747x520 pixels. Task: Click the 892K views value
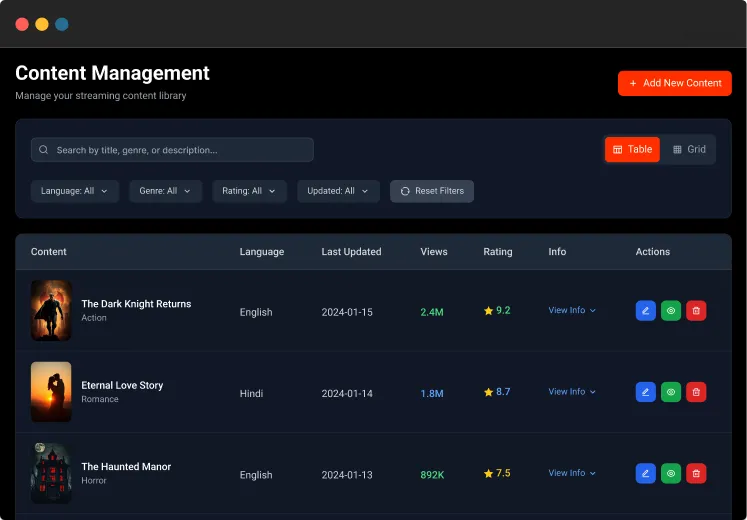pos(432,475)
